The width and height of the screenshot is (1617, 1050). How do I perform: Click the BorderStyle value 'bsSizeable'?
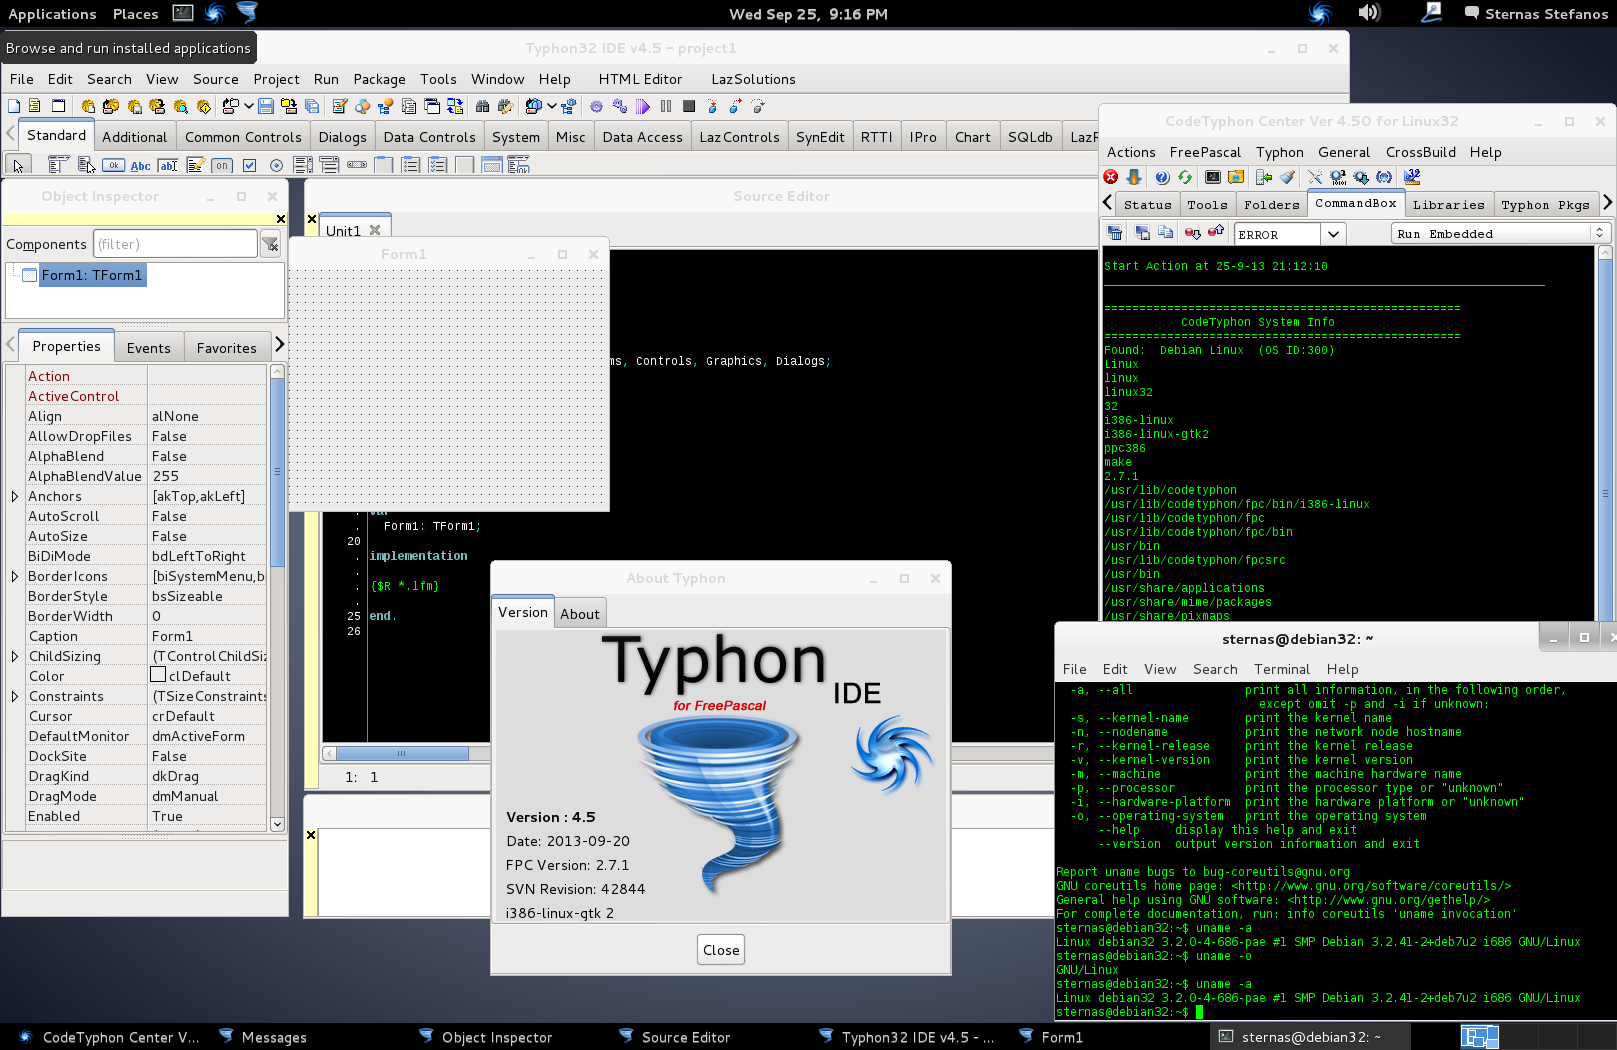(x=208, y=596)
